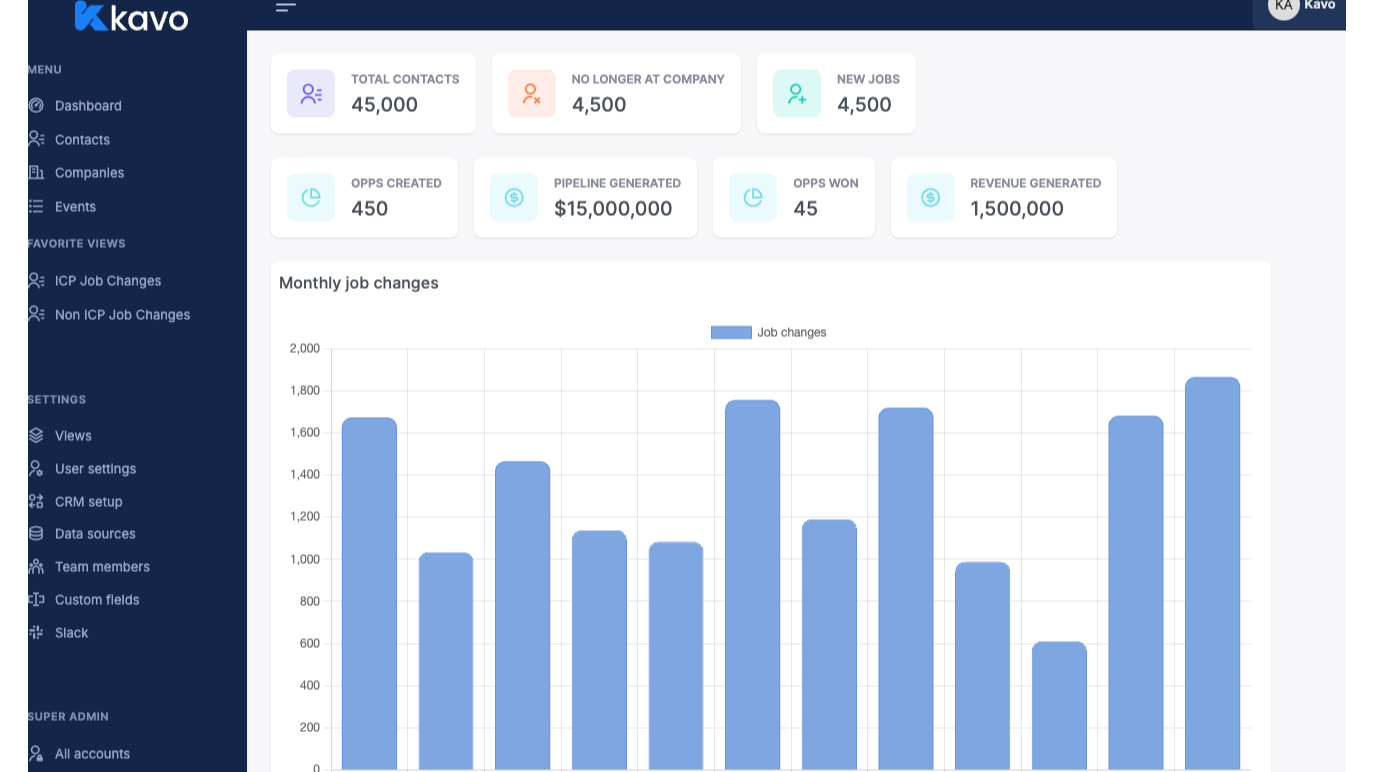This screenshot has height=772, width=1373.
Task: Click the Pipeline Generated dollar icon
Action: tap(513, 197)
